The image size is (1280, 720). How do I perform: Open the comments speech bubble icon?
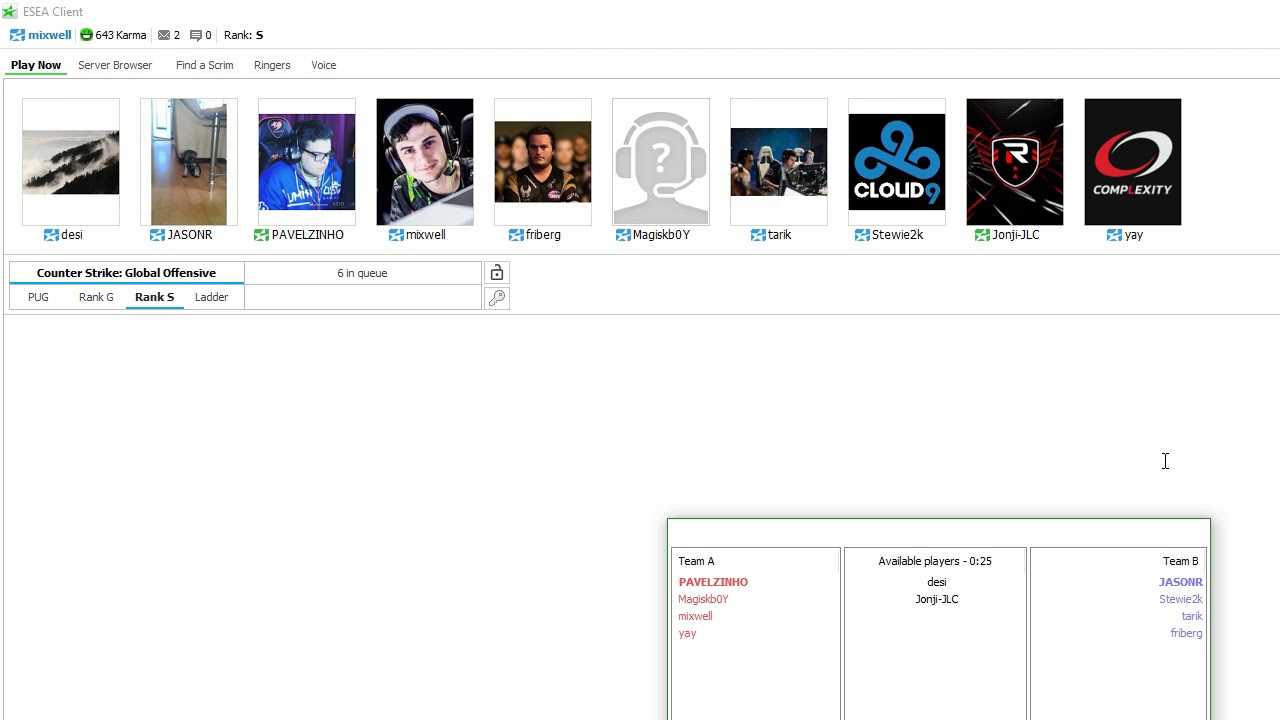tap(196, 35)
